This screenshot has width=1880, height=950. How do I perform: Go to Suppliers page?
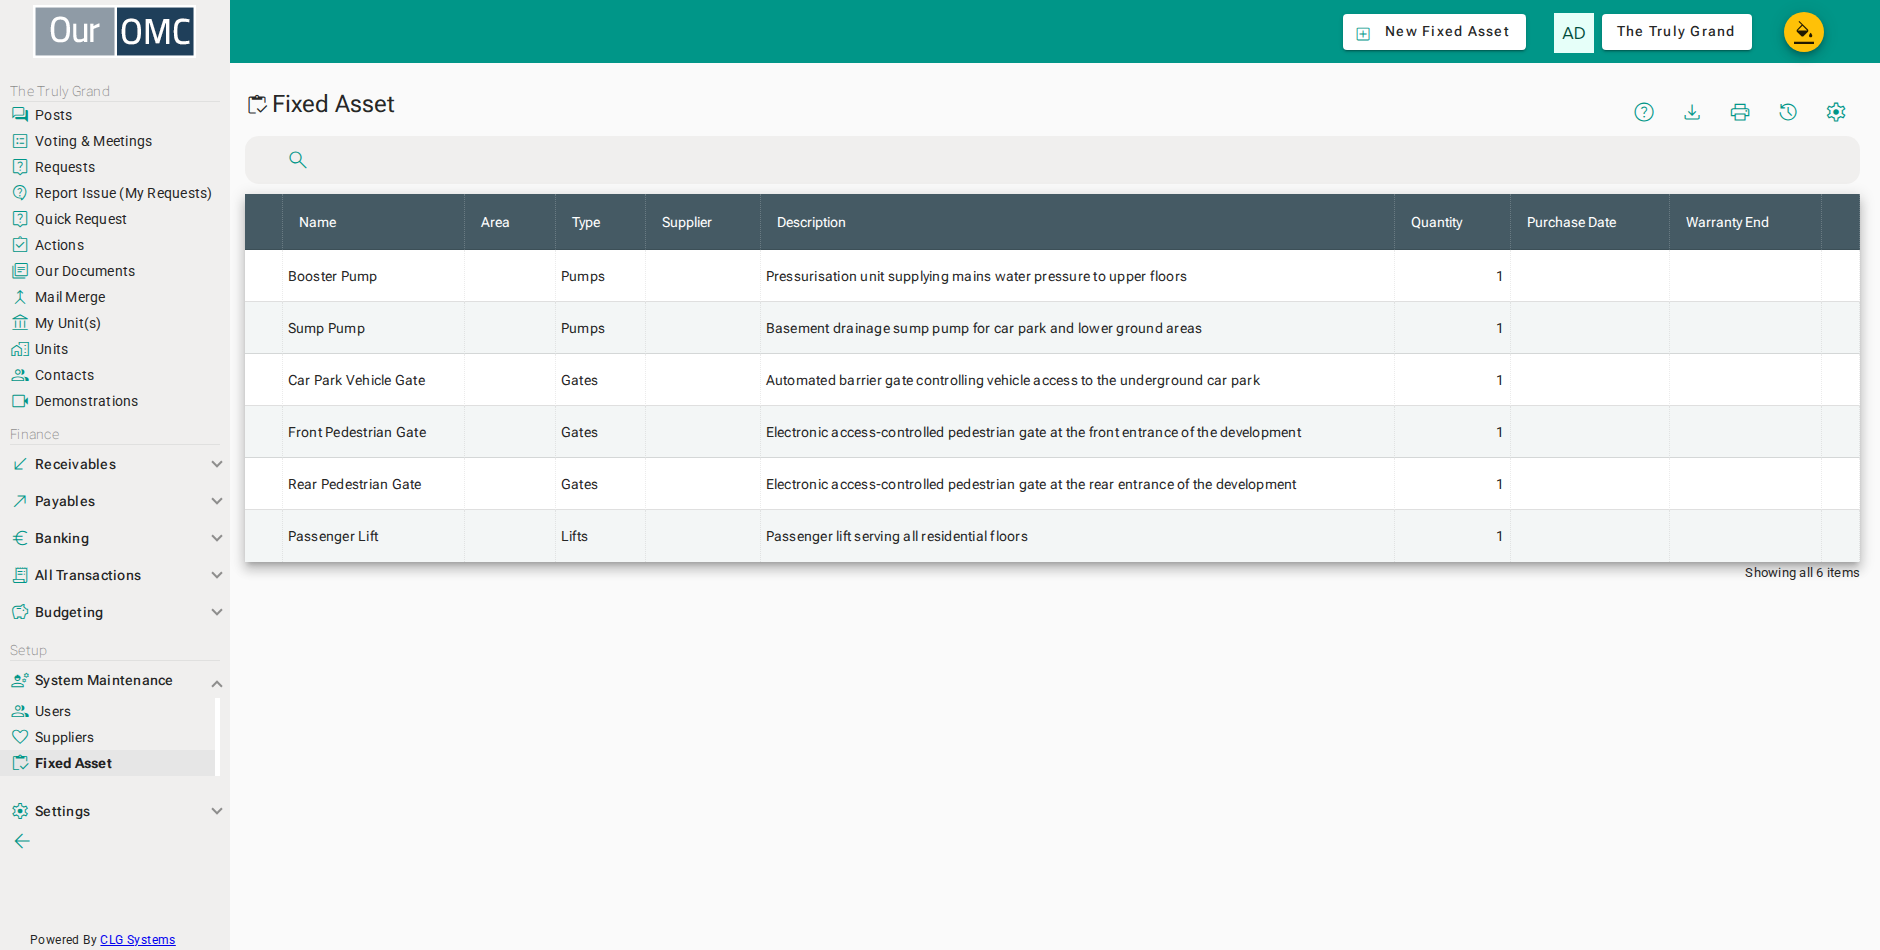(64, 737)
